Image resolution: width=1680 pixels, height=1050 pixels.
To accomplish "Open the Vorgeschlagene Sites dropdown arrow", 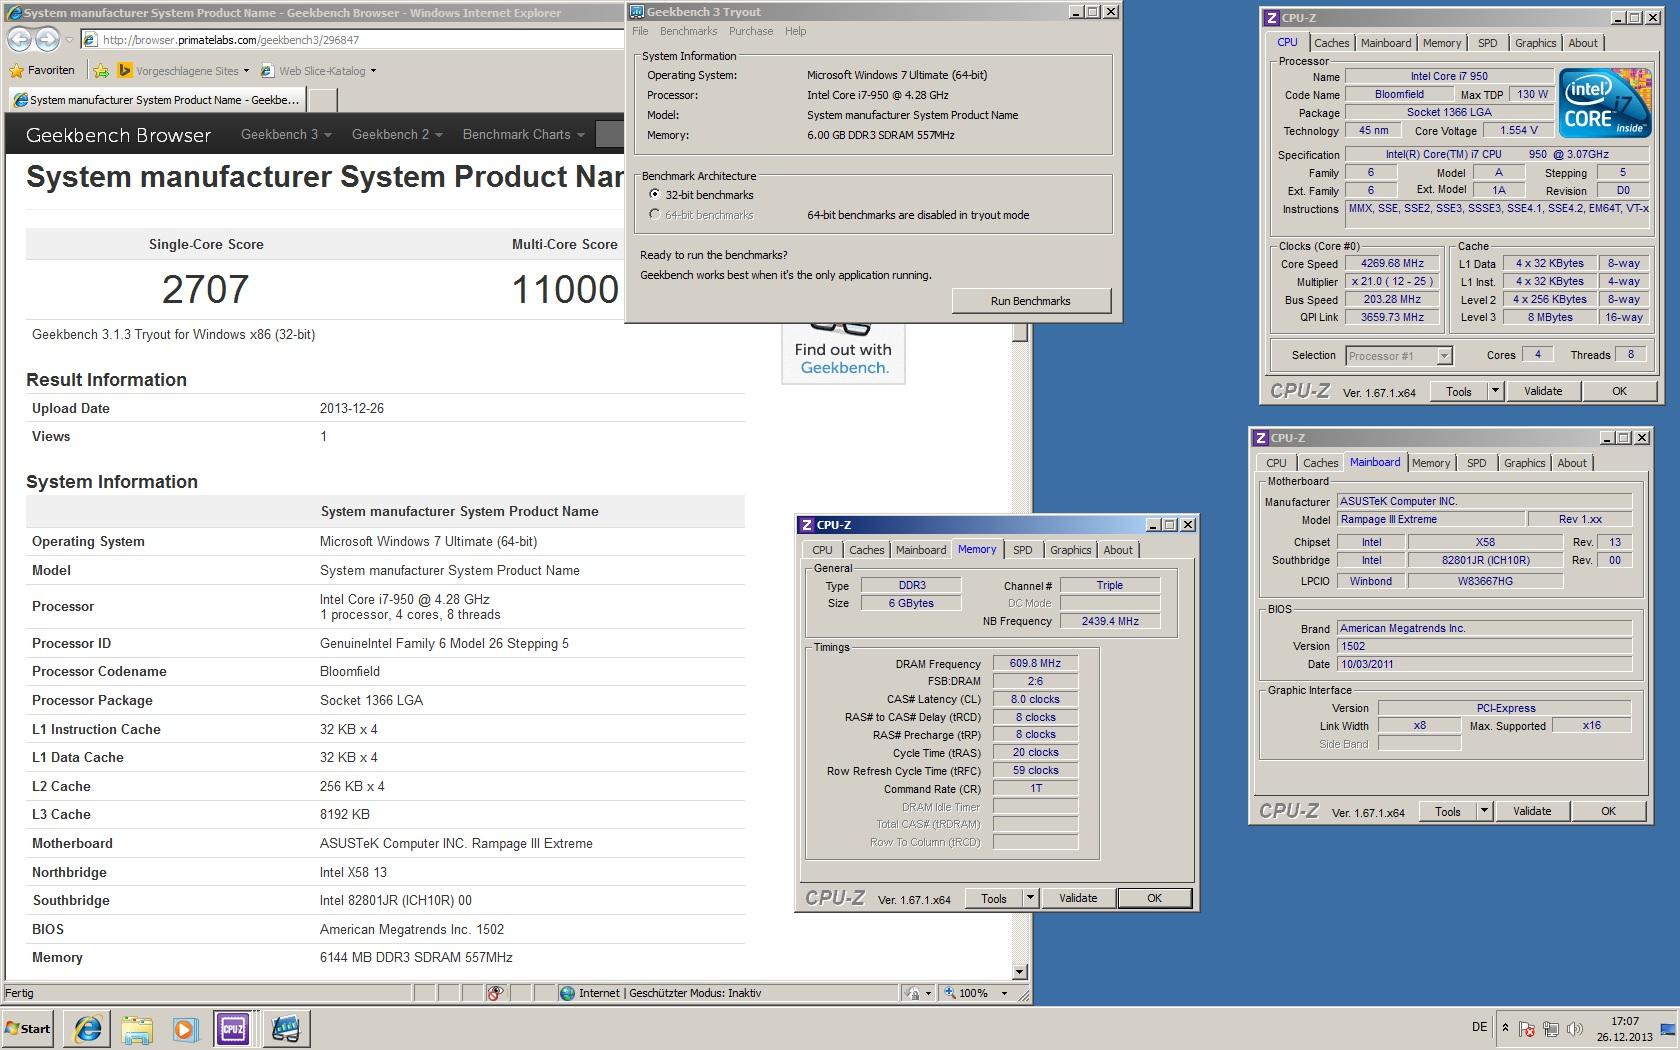I will pyautogui.click(x=246, y=71).
